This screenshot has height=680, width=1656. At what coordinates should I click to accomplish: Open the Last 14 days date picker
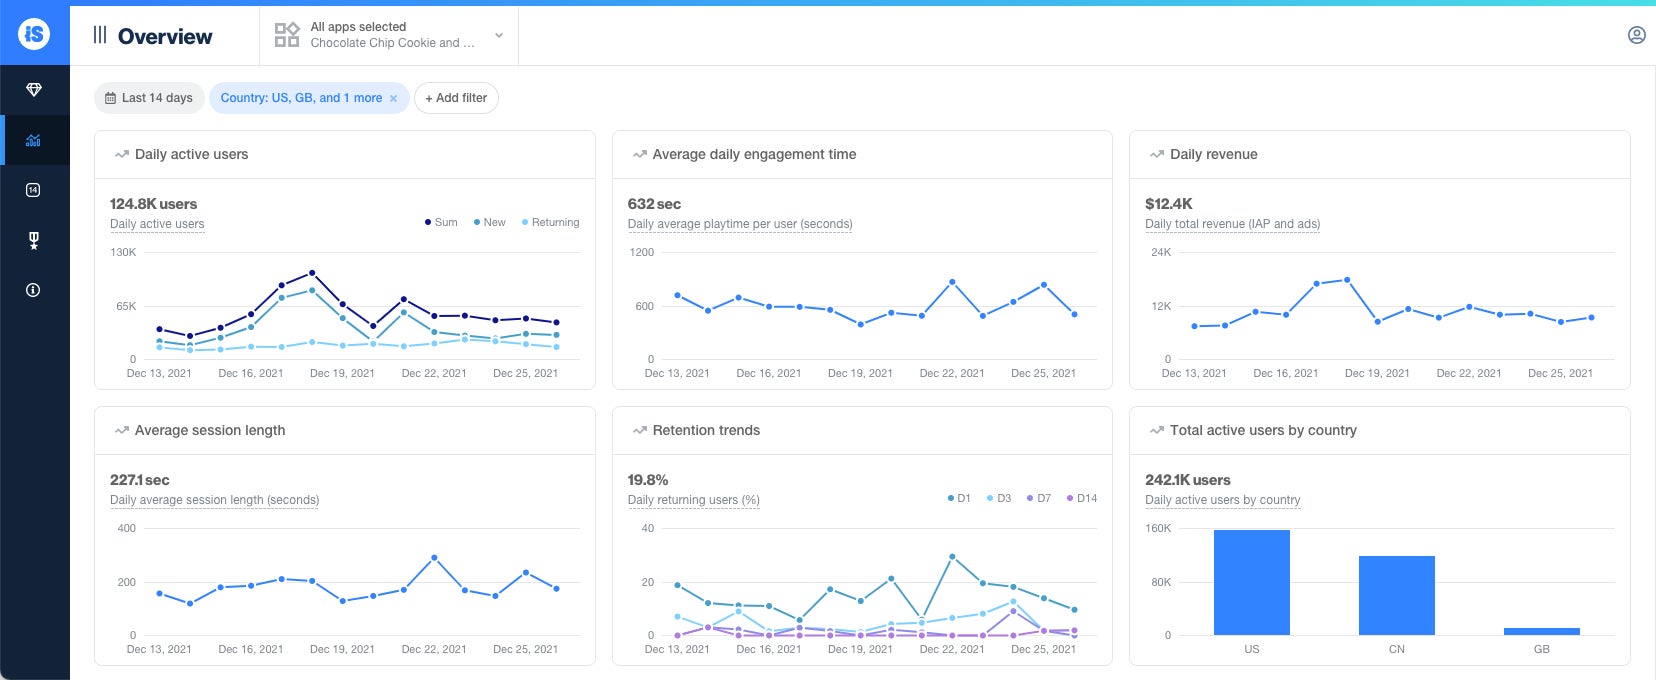pos(149,98)
